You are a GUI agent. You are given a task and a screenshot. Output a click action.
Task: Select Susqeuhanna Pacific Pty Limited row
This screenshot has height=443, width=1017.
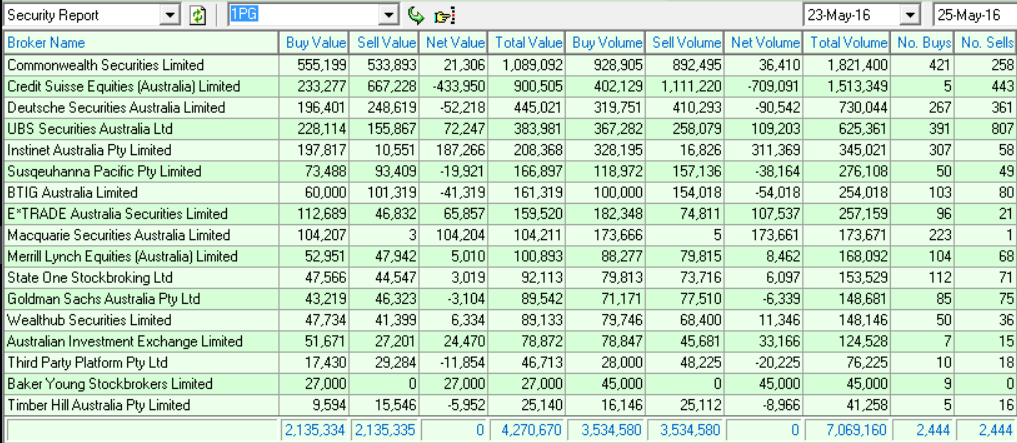(x=508, y=171)
